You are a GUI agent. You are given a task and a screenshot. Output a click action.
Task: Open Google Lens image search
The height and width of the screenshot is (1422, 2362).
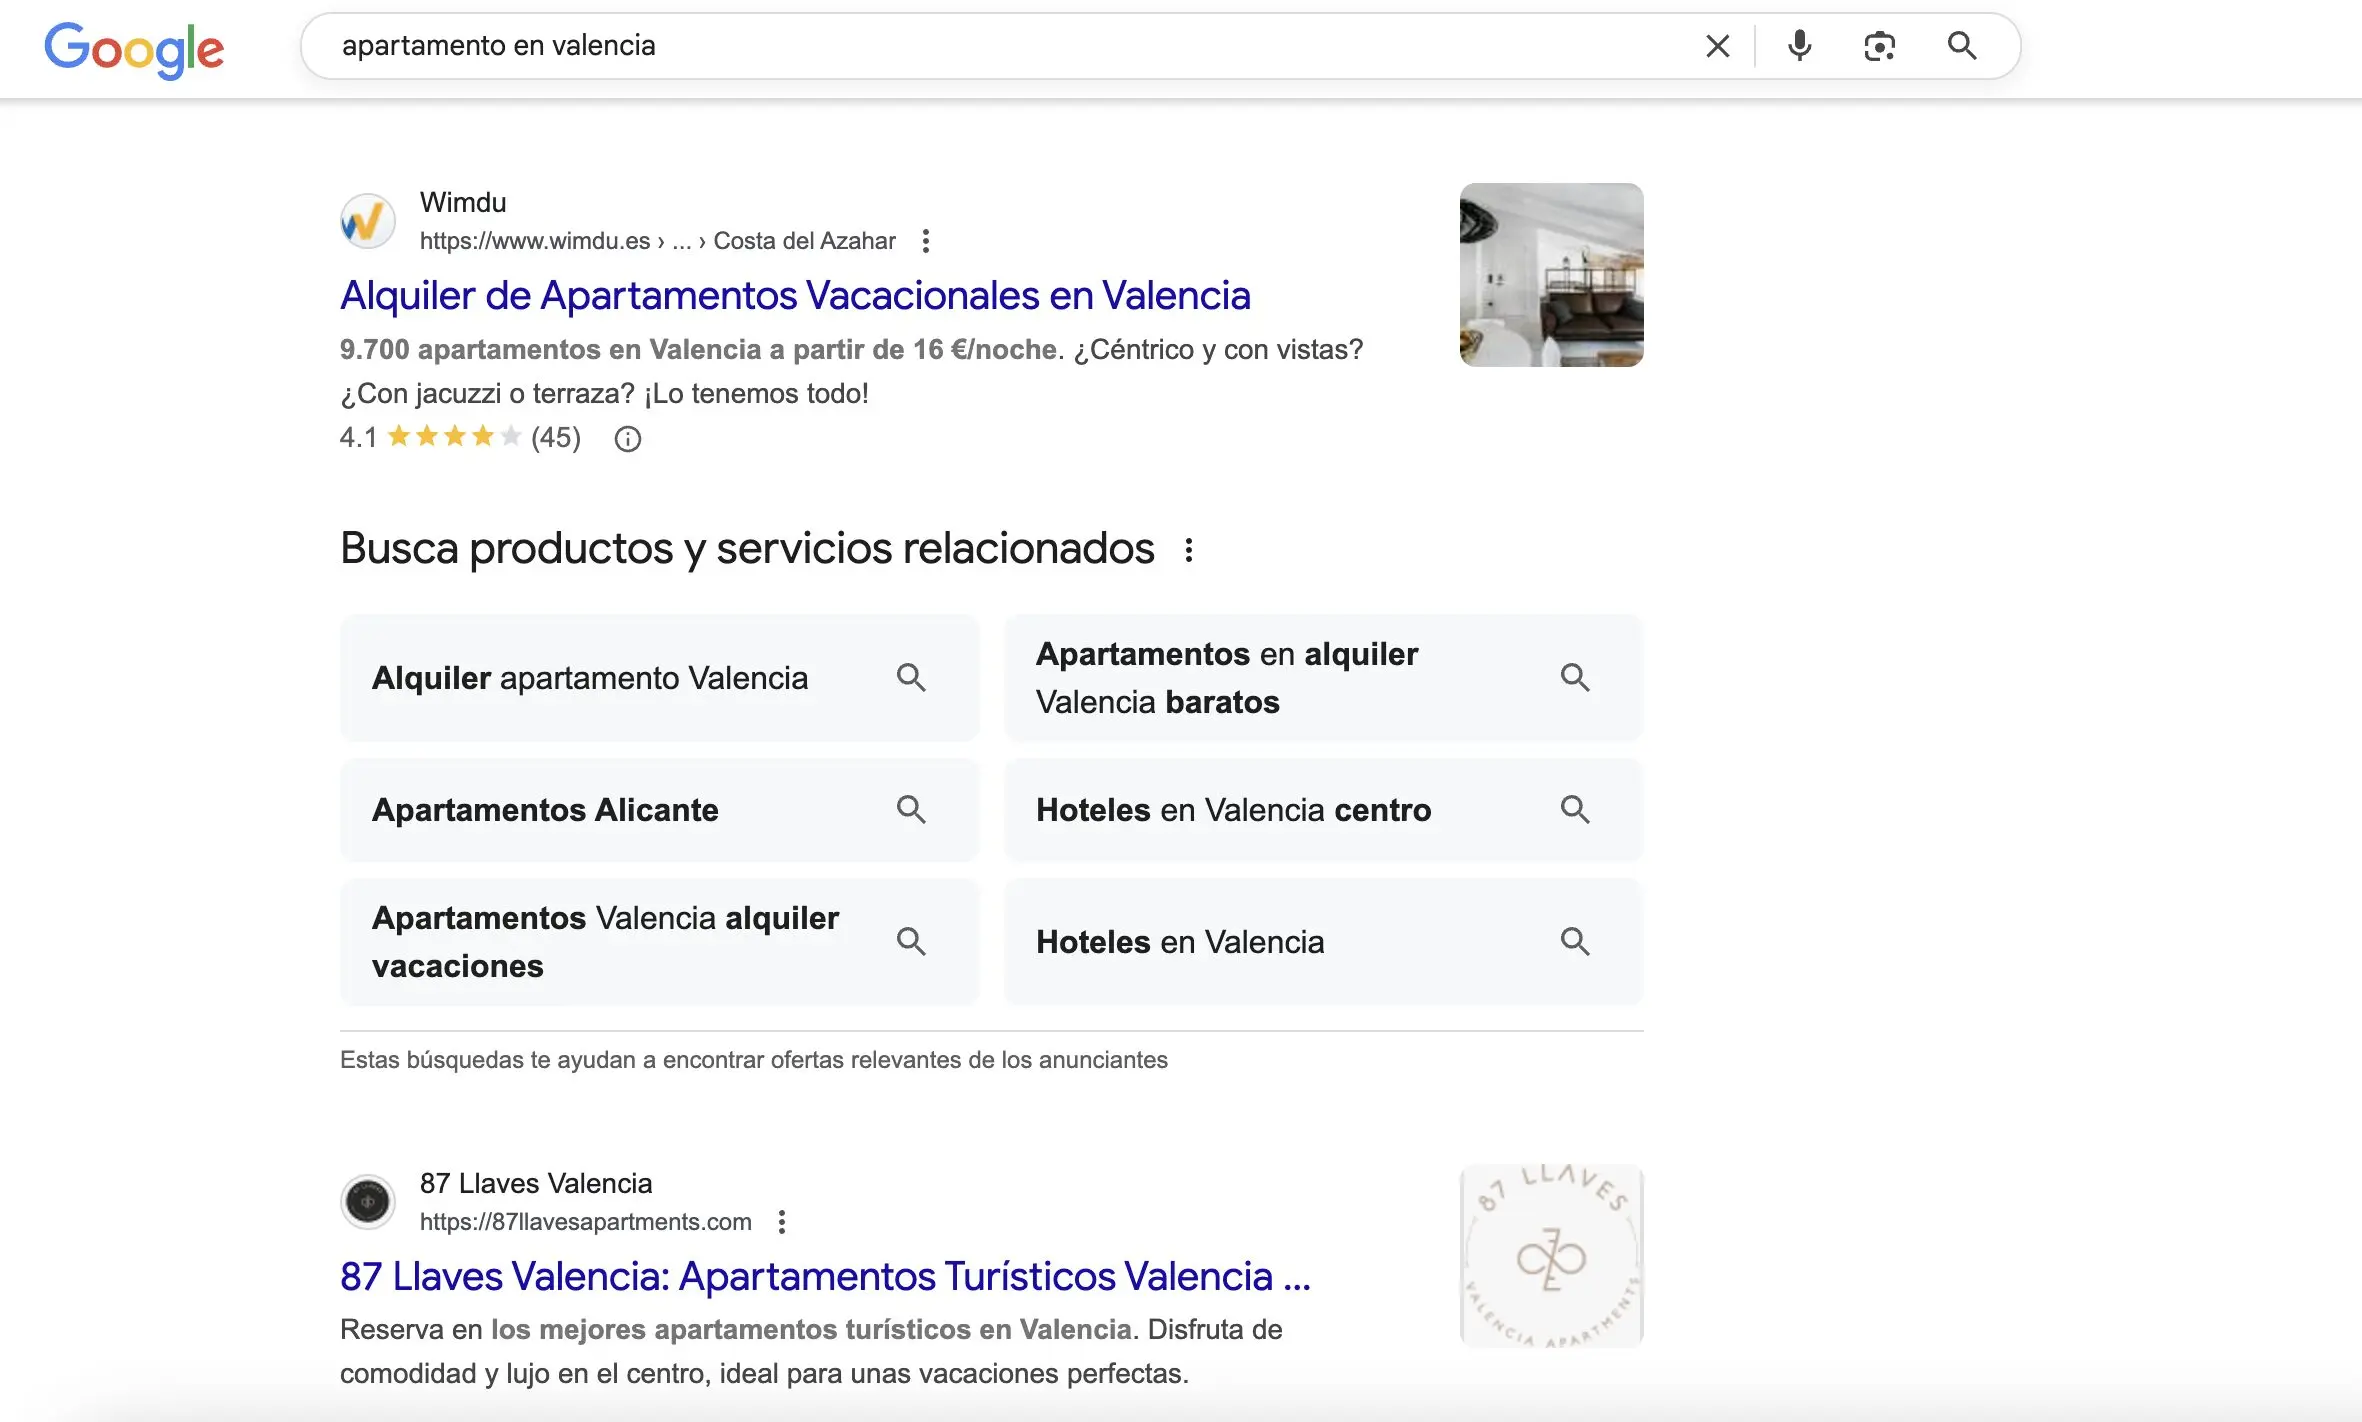point(1879,46)
